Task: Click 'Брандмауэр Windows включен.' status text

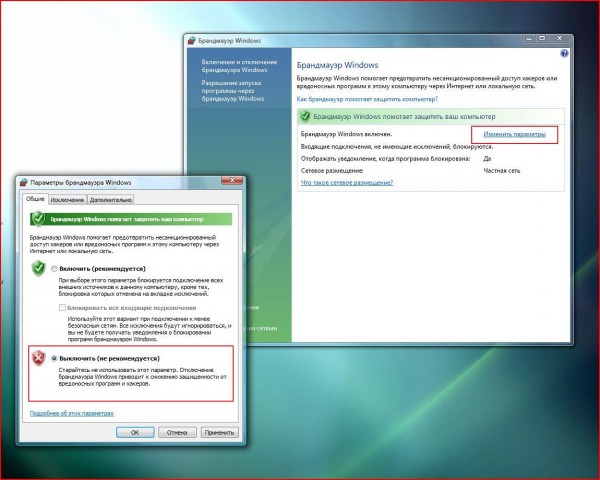Action: tap(346, 134)
